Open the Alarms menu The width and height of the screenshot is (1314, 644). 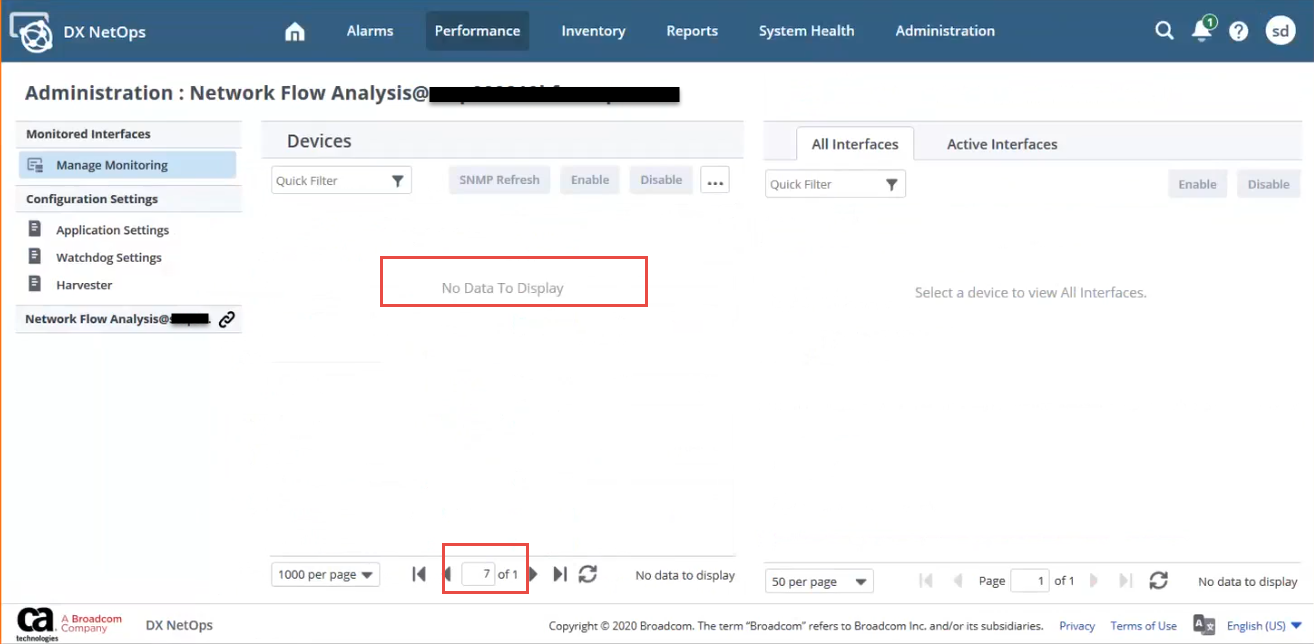[x=370, y=31]
